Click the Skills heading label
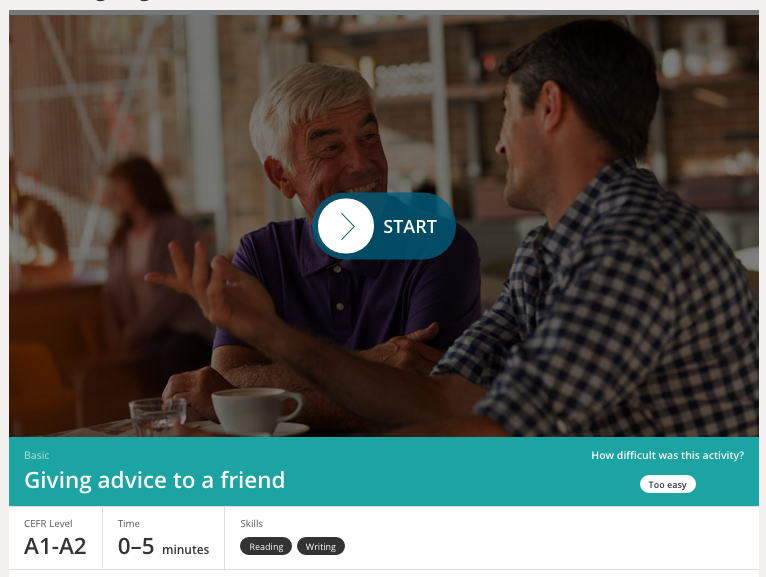This screenshot has width=766, height=577. [251, 523]
